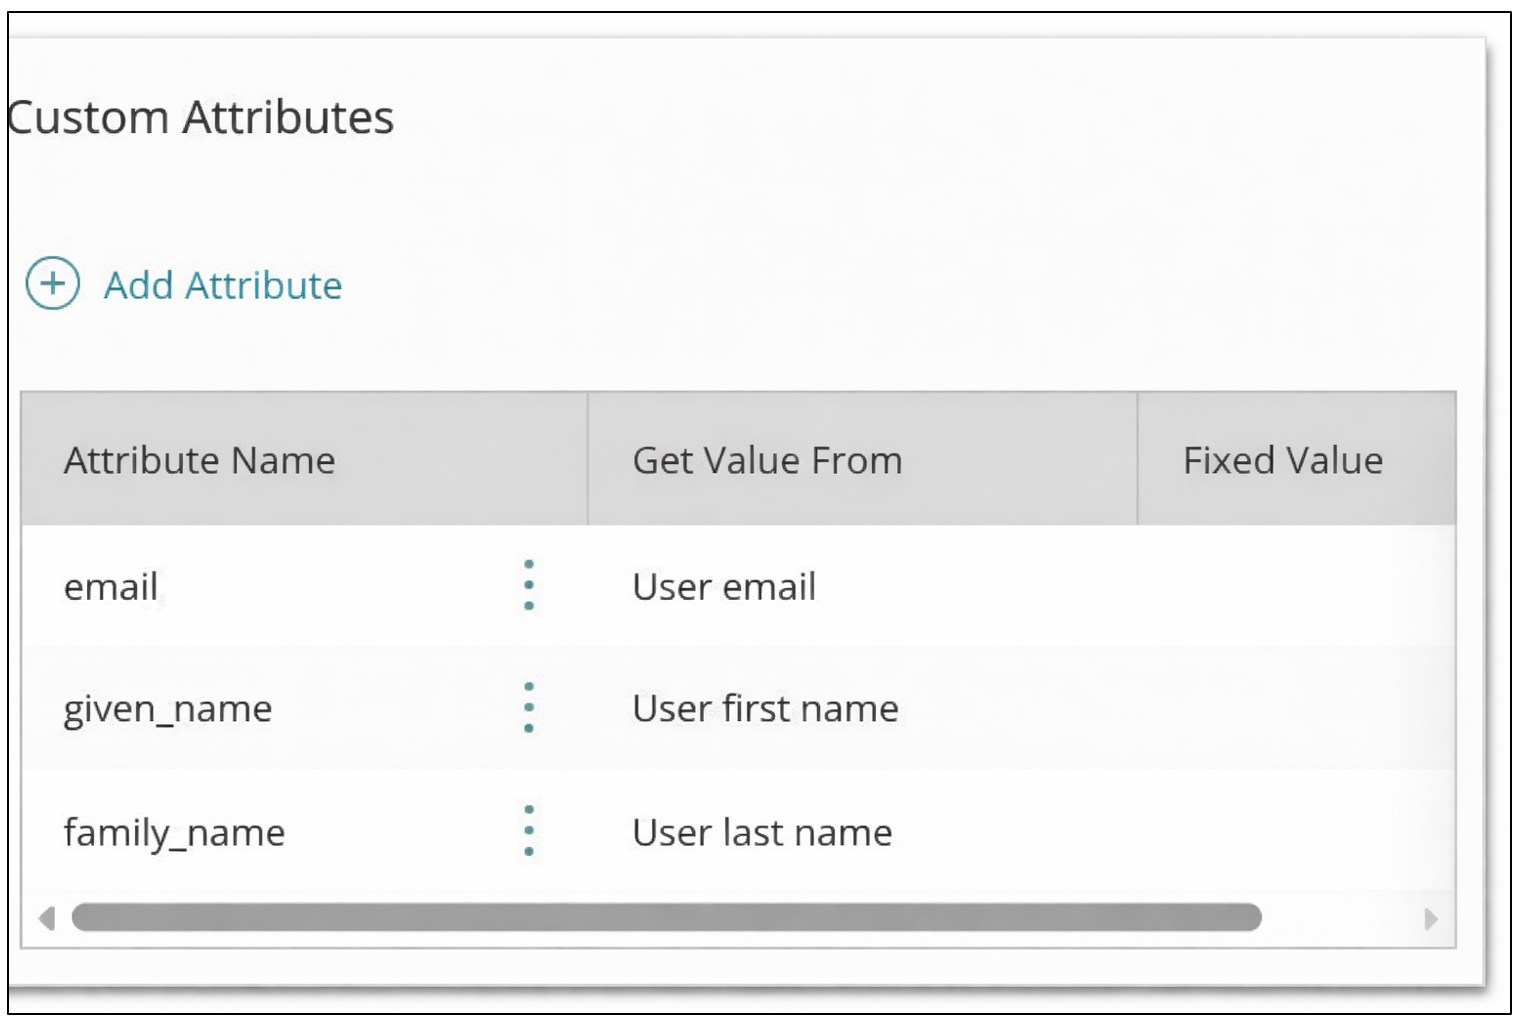Select the Get Value From column header
The width and height of the screenshot is (1519, 1025).
(x=862, y=459)
